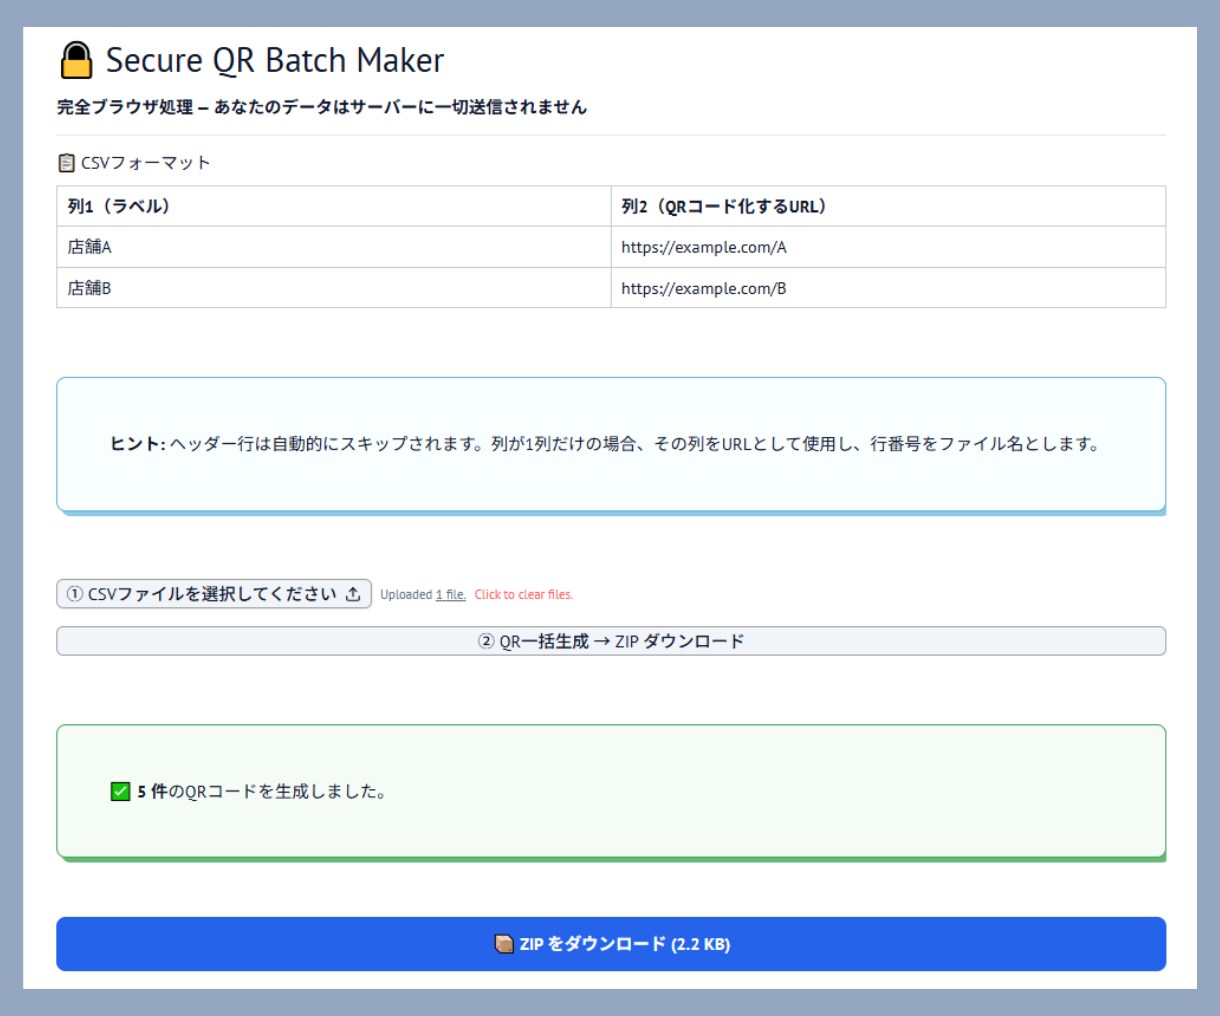Select the https://example.com/B cell
Screen dimensions: 1220x1016
(888, 288)
